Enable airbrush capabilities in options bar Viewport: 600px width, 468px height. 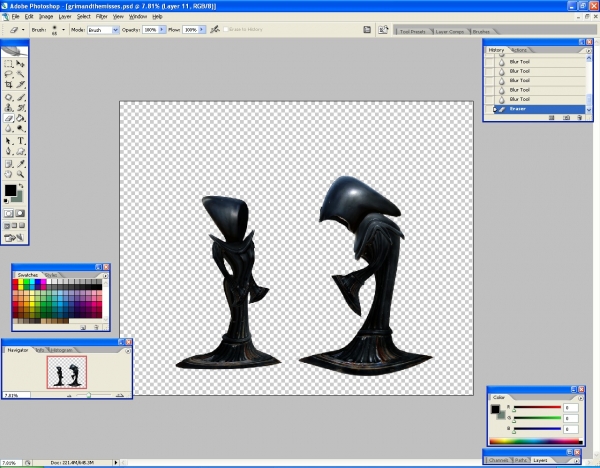(215, 29)
